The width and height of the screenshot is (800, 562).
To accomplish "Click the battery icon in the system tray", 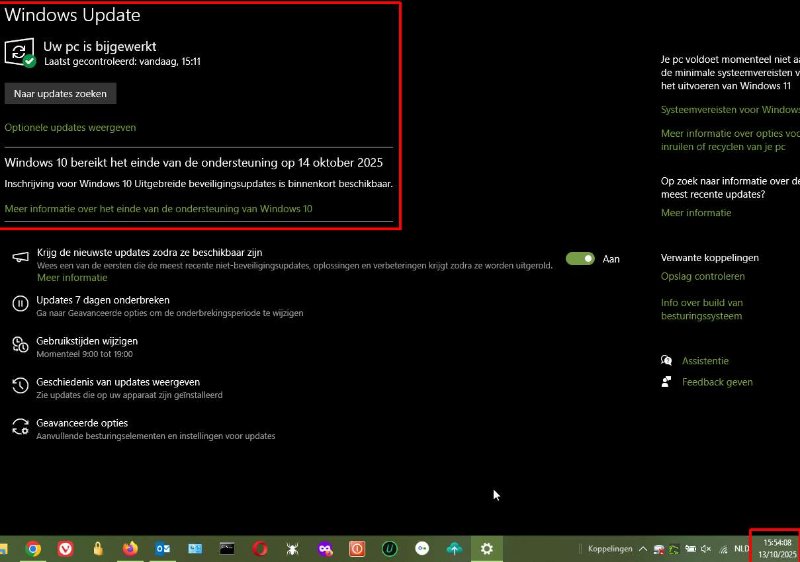I will point(690,549).
